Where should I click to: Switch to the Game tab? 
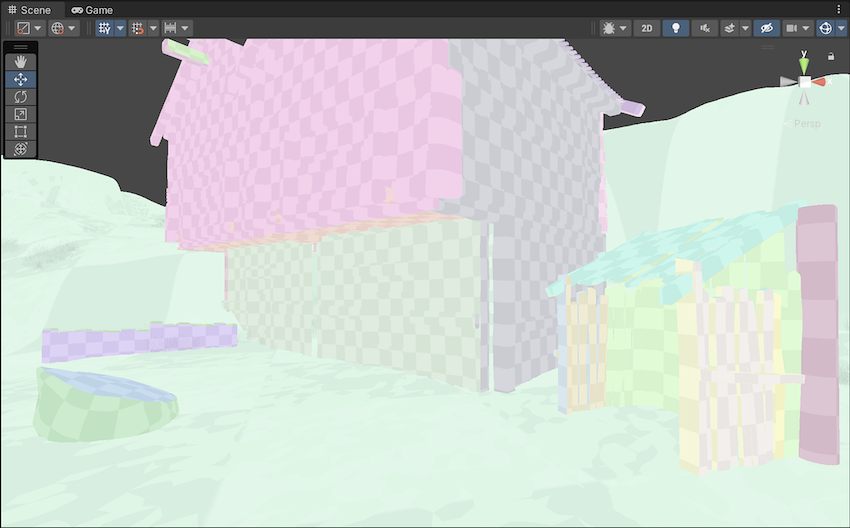click(92, 10)
